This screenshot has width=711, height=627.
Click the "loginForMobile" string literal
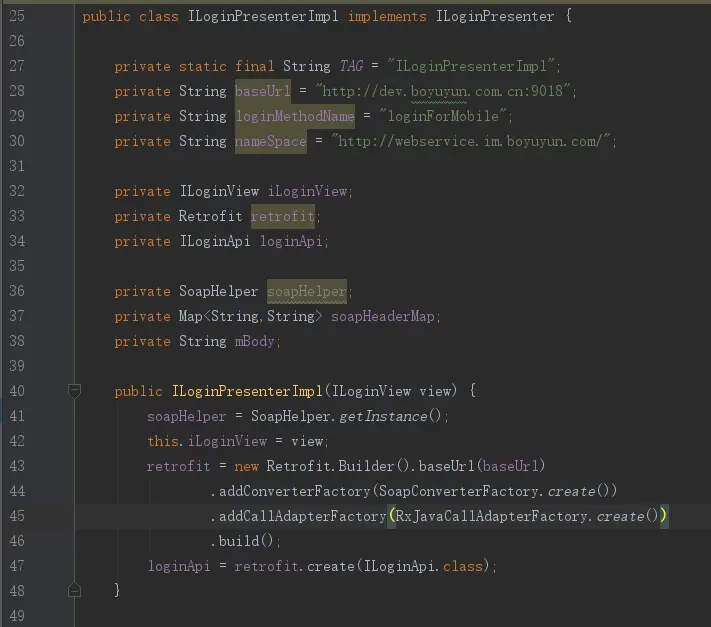click(443, 117)
